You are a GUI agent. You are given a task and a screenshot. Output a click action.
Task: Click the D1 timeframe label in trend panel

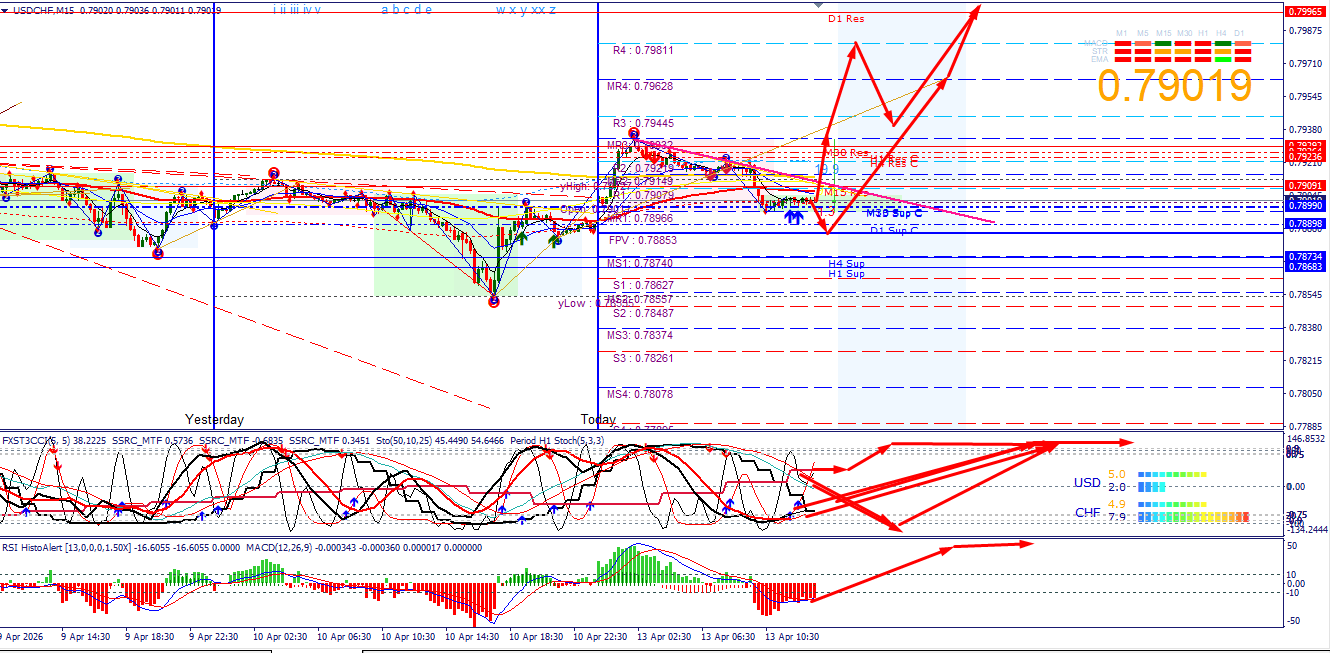click(x=1239, y=33)
